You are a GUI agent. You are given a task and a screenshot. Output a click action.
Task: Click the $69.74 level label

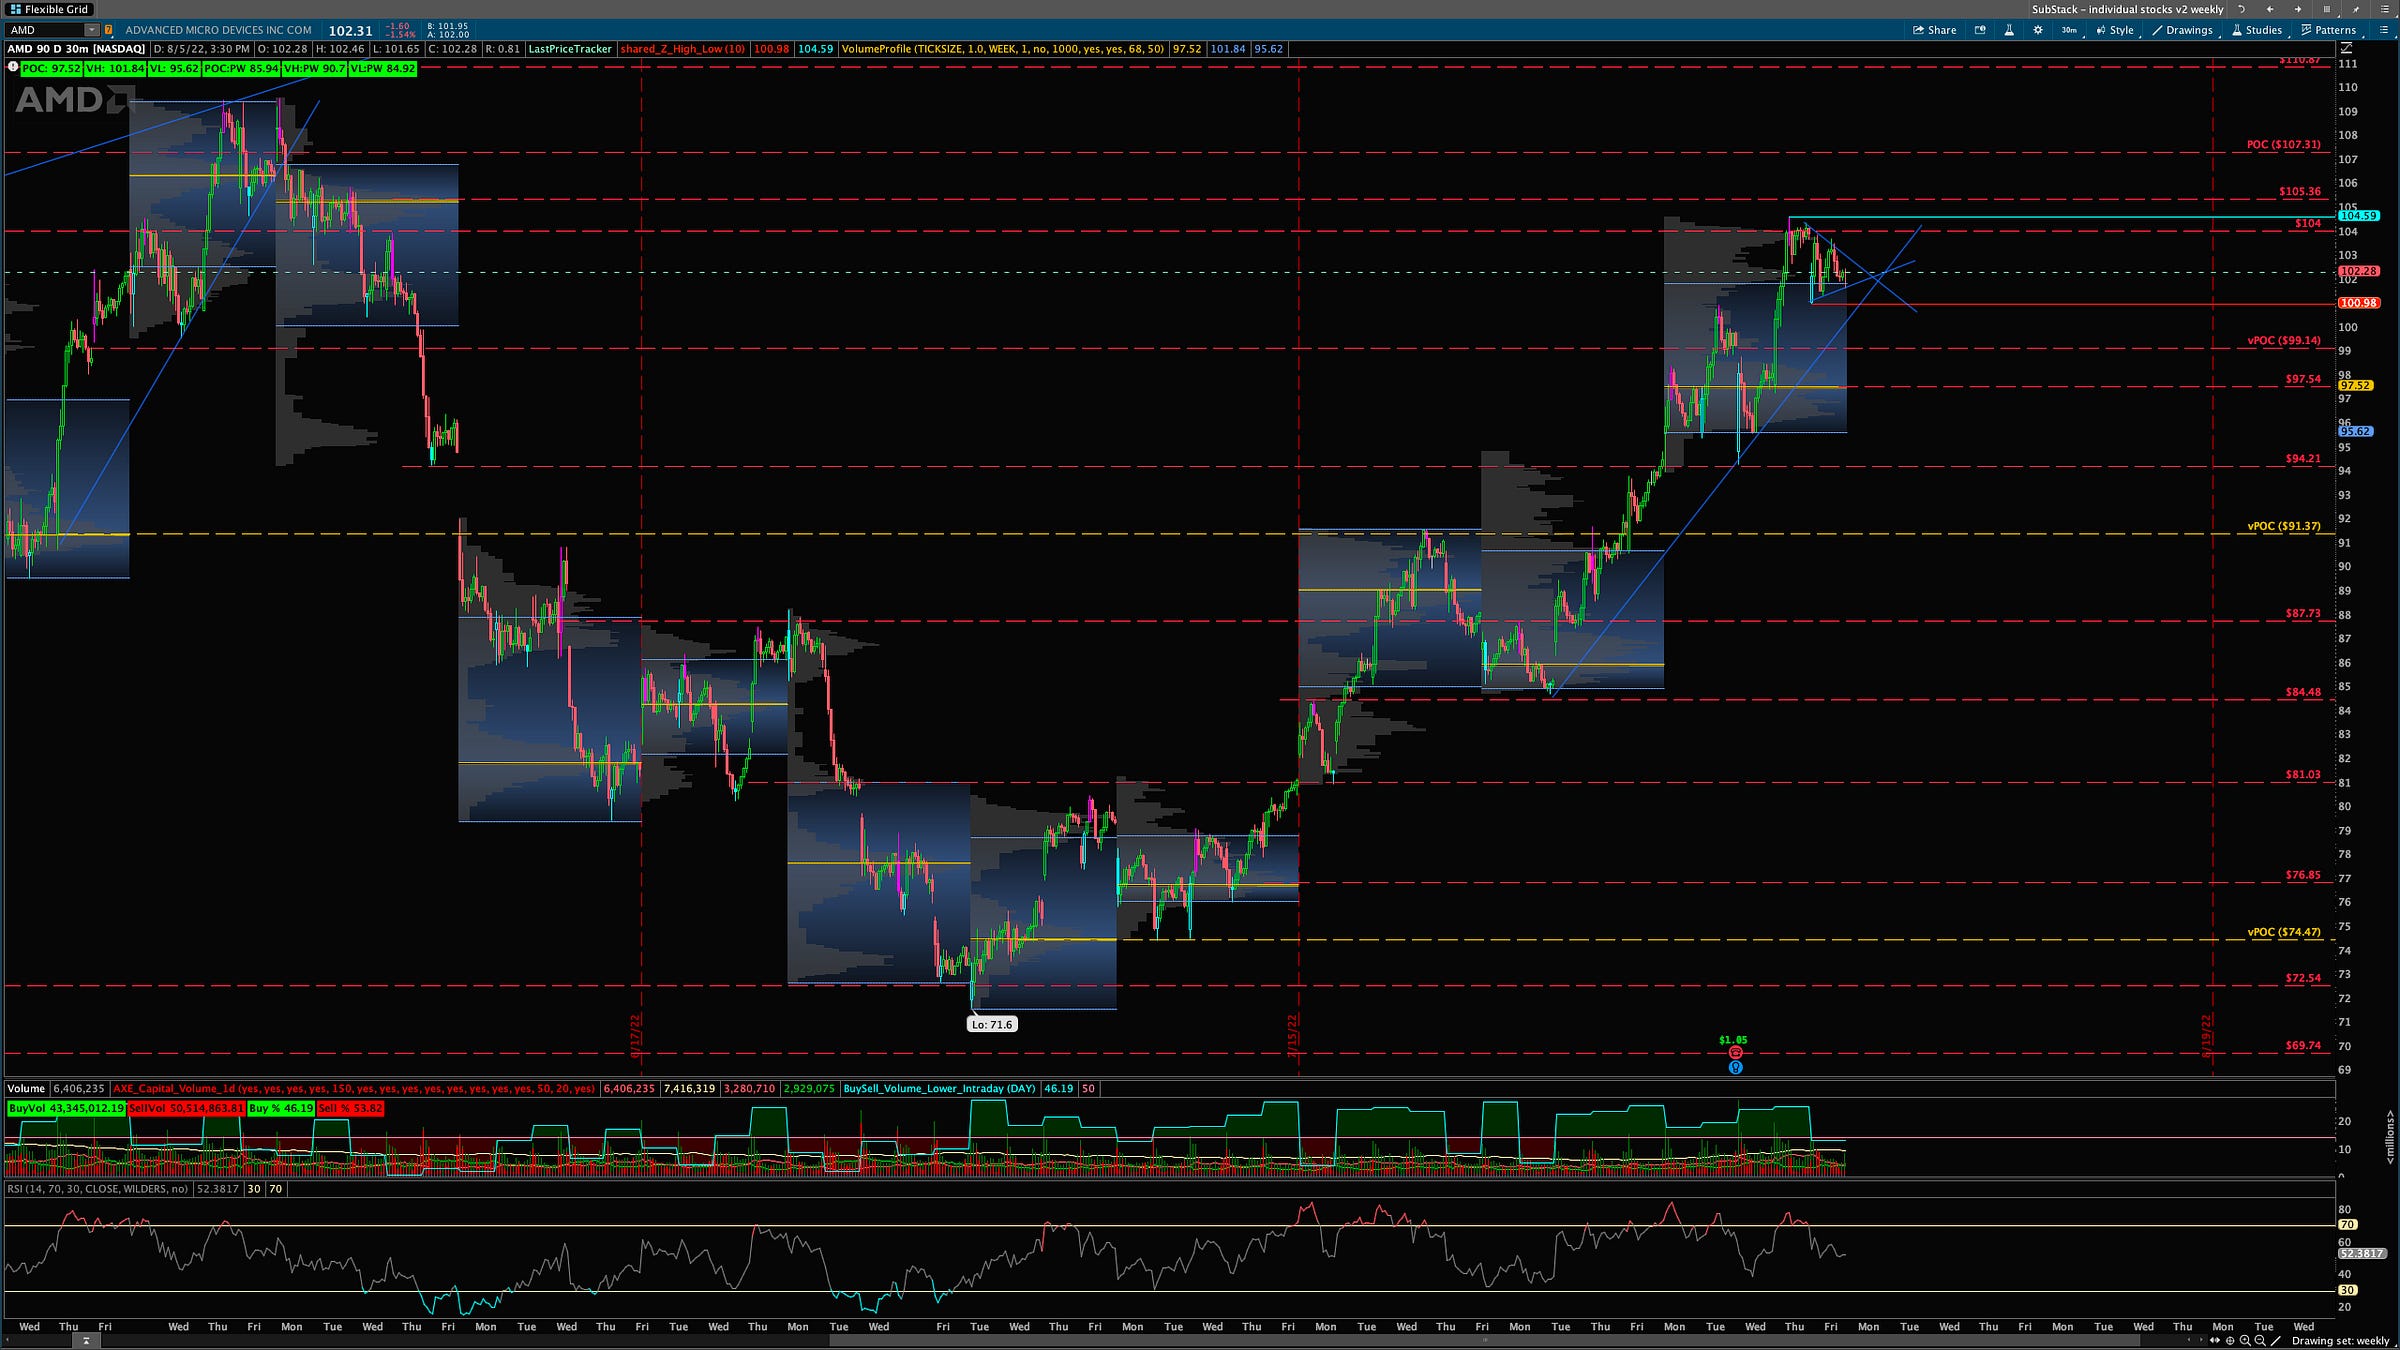click(x=2302, y=1045)
